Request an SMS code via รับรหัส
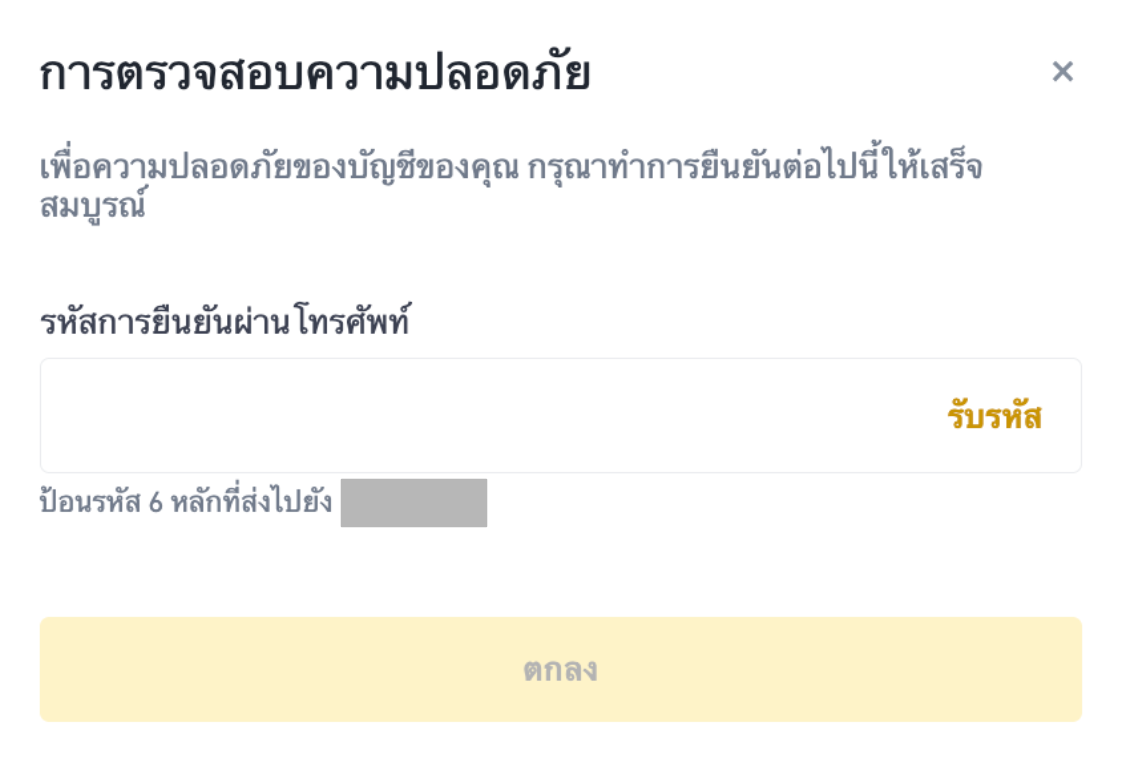The height and width of the screenshot is (762, 1140). [x=994, y=416]
